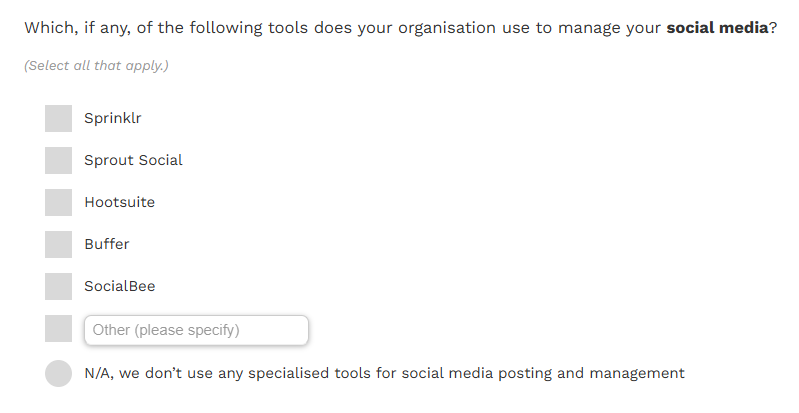Click 'management' at the end of the N/A option
The width and height of the screenshot is (799, 413).
pyautogui.click(x=637, y=373)
